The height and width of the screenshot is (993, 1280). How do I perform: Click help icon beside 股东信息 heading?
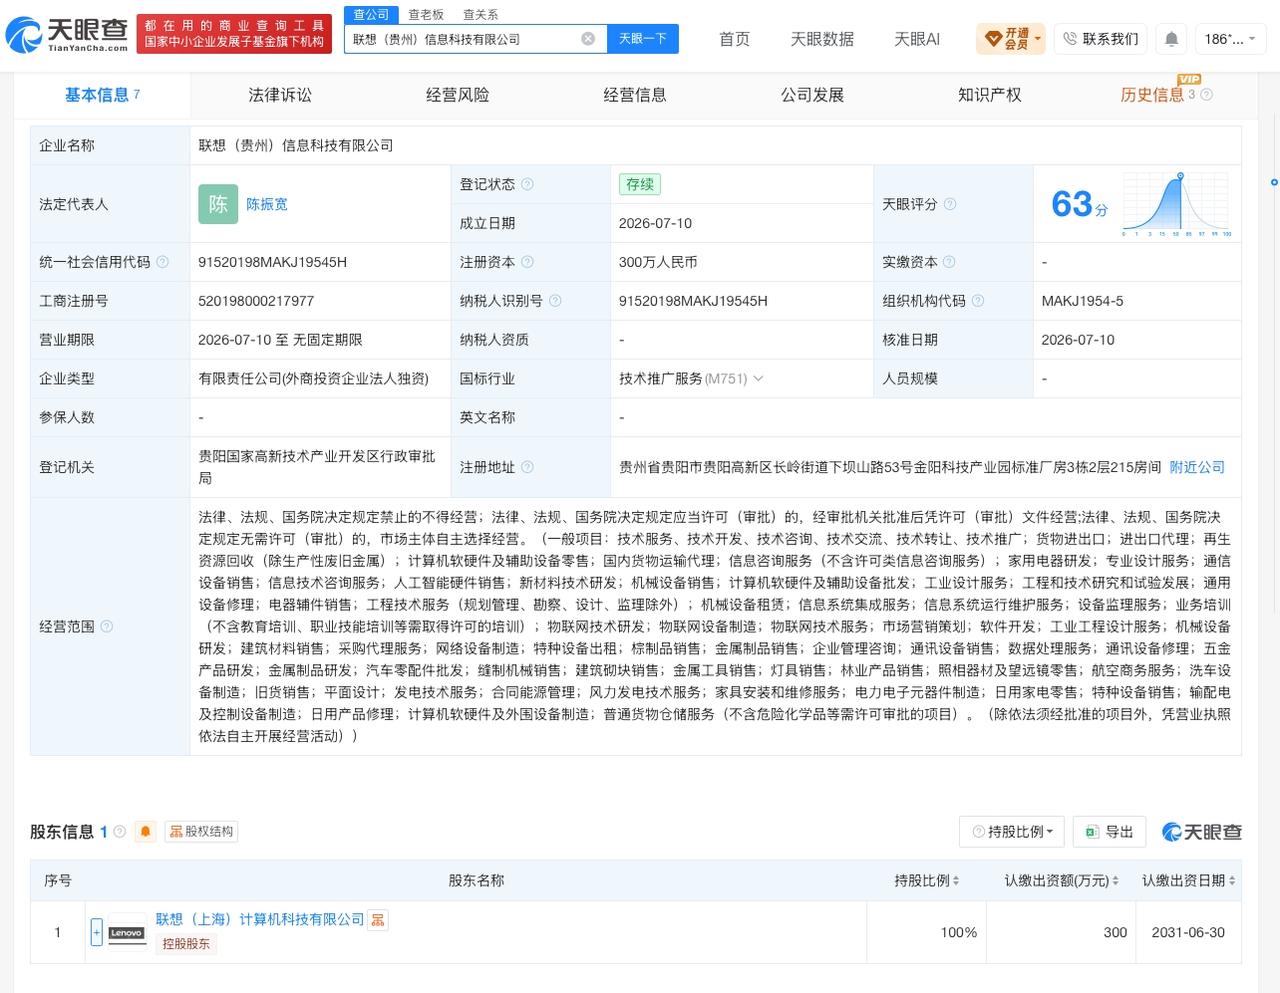pyautogui.click(x=120, y=831)
